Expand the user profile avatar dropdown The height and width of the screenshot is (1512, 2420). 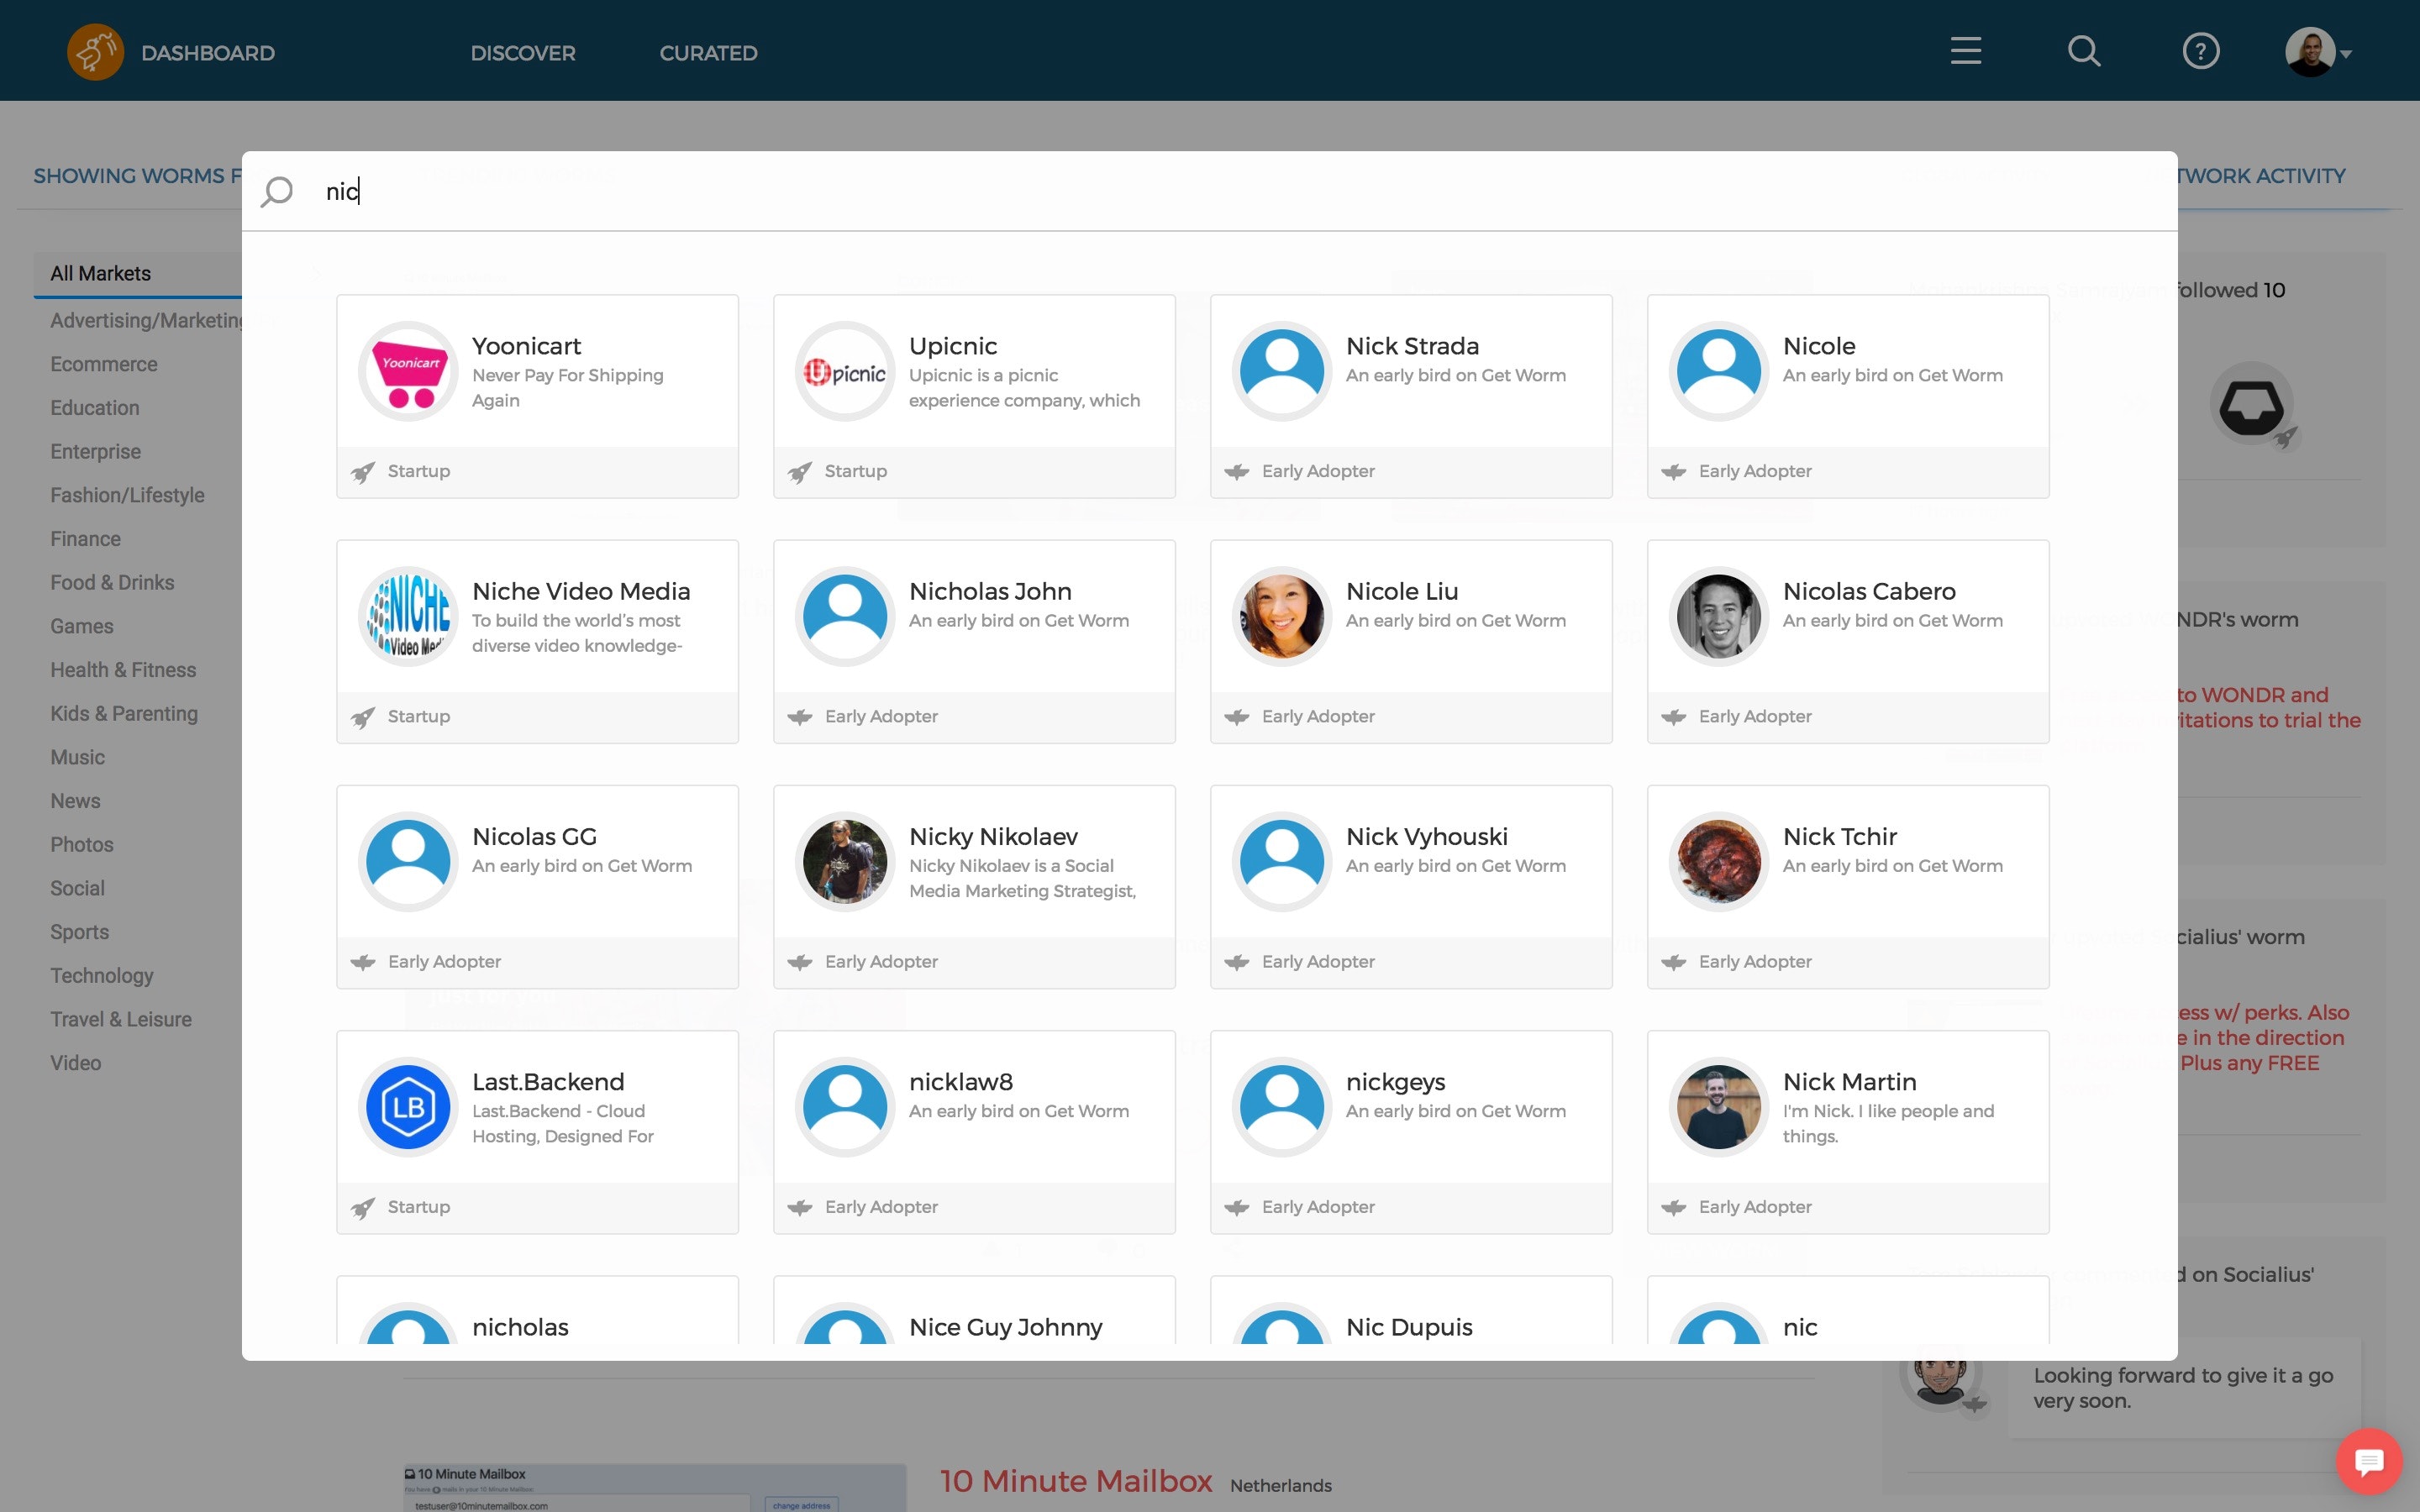[2318, 51]
